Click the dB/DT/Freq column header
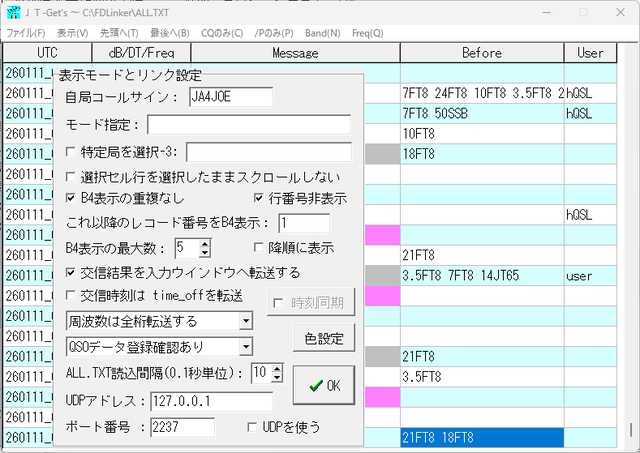 pyautogui.click(x=142, y=53)
